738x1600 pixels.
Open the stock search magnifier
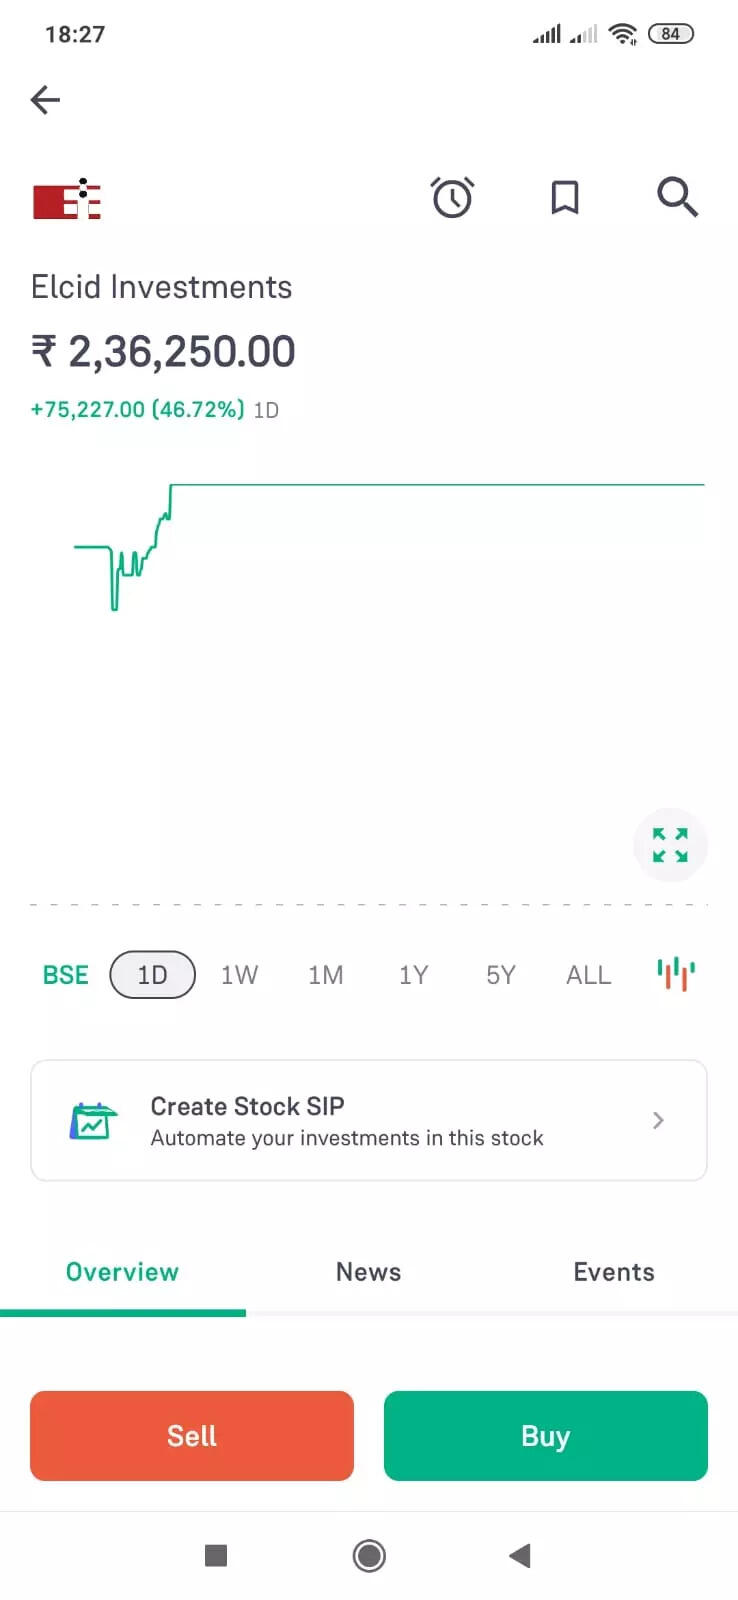[677, 197]
